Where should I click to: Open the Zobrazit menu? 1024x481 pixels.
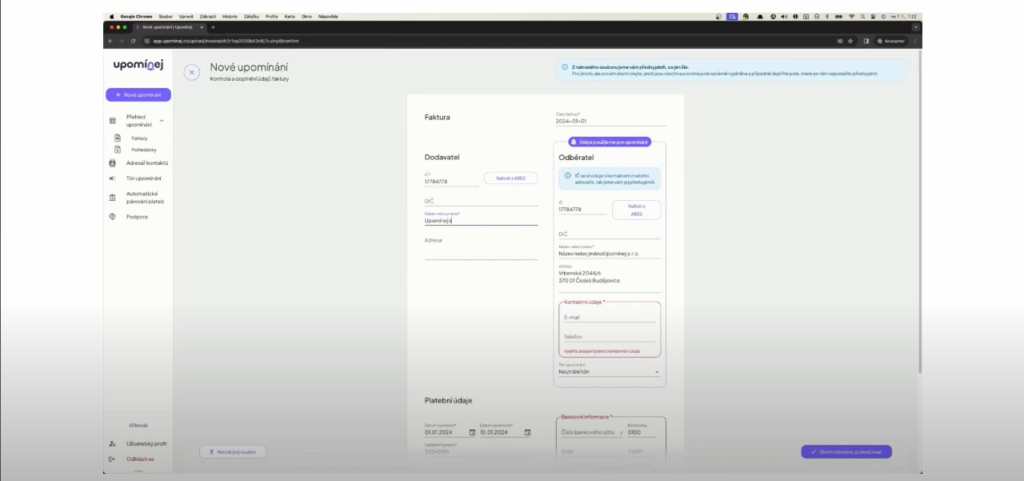click(x=208, y=16)
